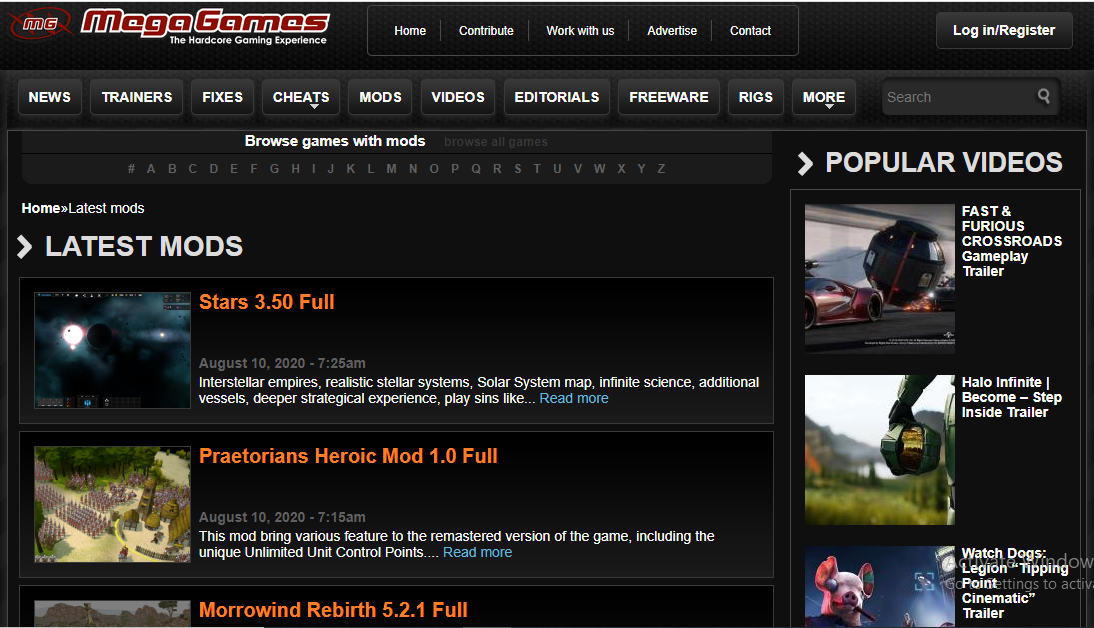Open the RIGS section
The image size is (1094, 628).
tap(755, 97)
